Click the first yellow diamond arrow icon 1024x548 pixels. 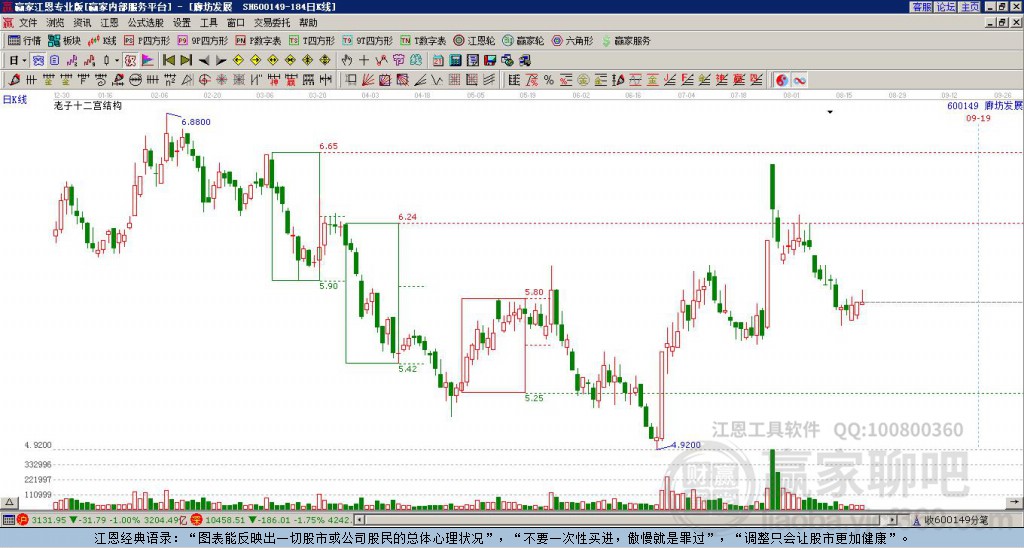point(238,61)
